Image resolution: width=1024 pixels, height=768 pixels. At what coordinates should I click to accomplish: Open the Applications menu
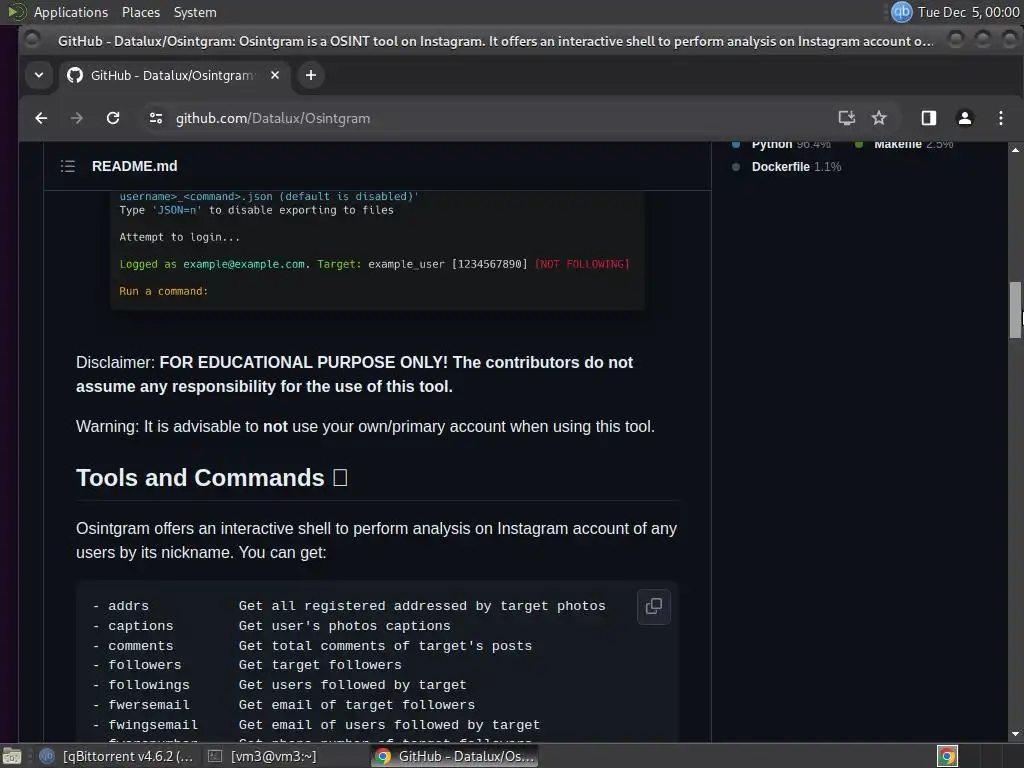click(71, 12)
